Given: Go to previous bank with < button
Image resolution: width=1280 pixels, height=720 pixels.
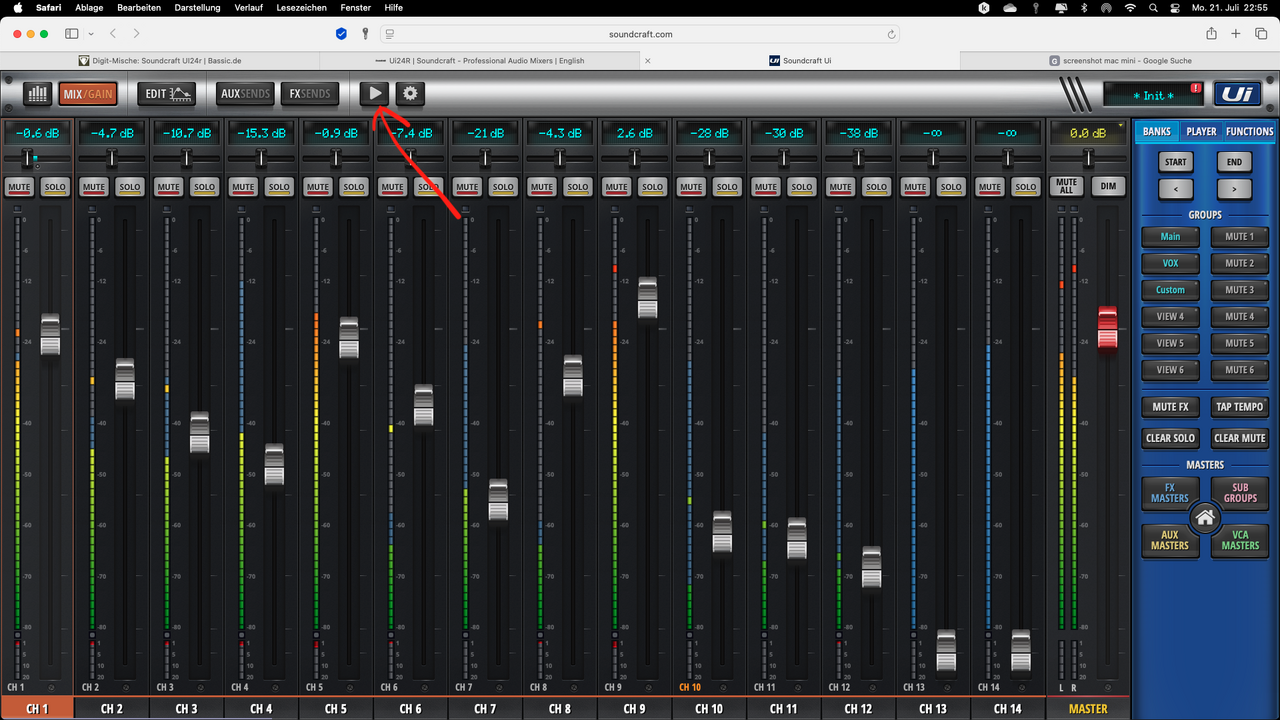Looking at the screenshot, I should click(x=1176, y=189).
